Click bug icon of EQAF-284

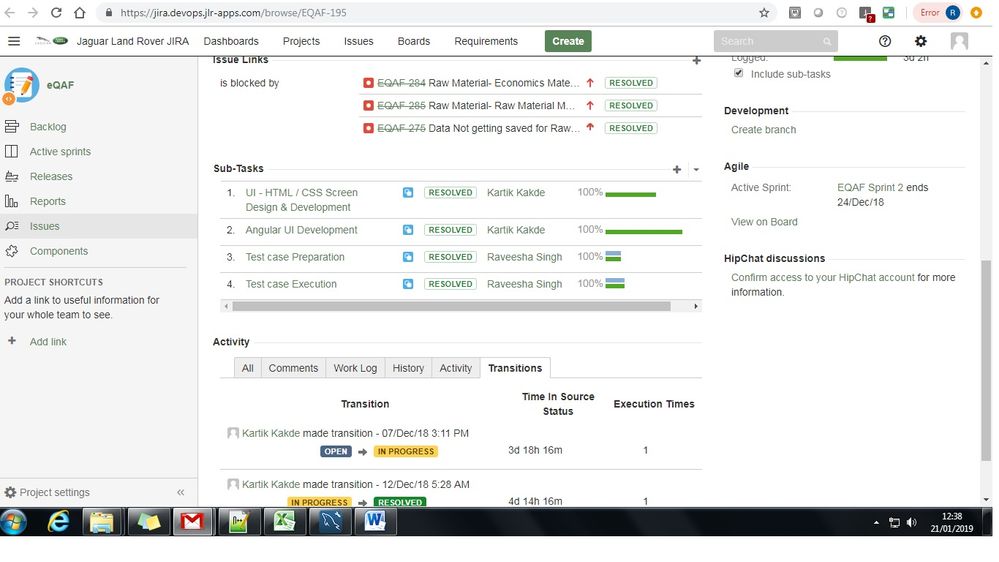click(368, 83)
